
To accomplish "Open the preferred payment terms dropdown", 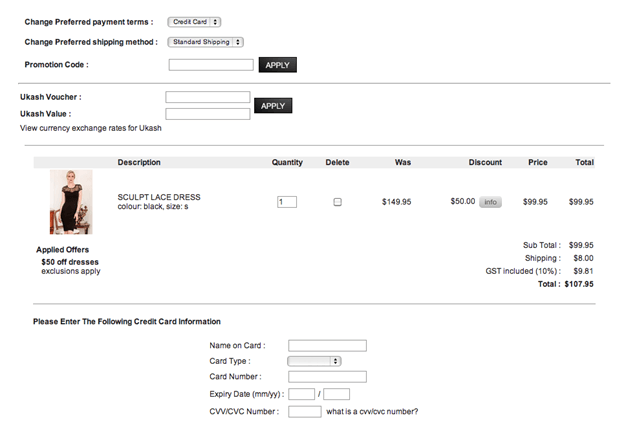I will click(x=195, y=21).
